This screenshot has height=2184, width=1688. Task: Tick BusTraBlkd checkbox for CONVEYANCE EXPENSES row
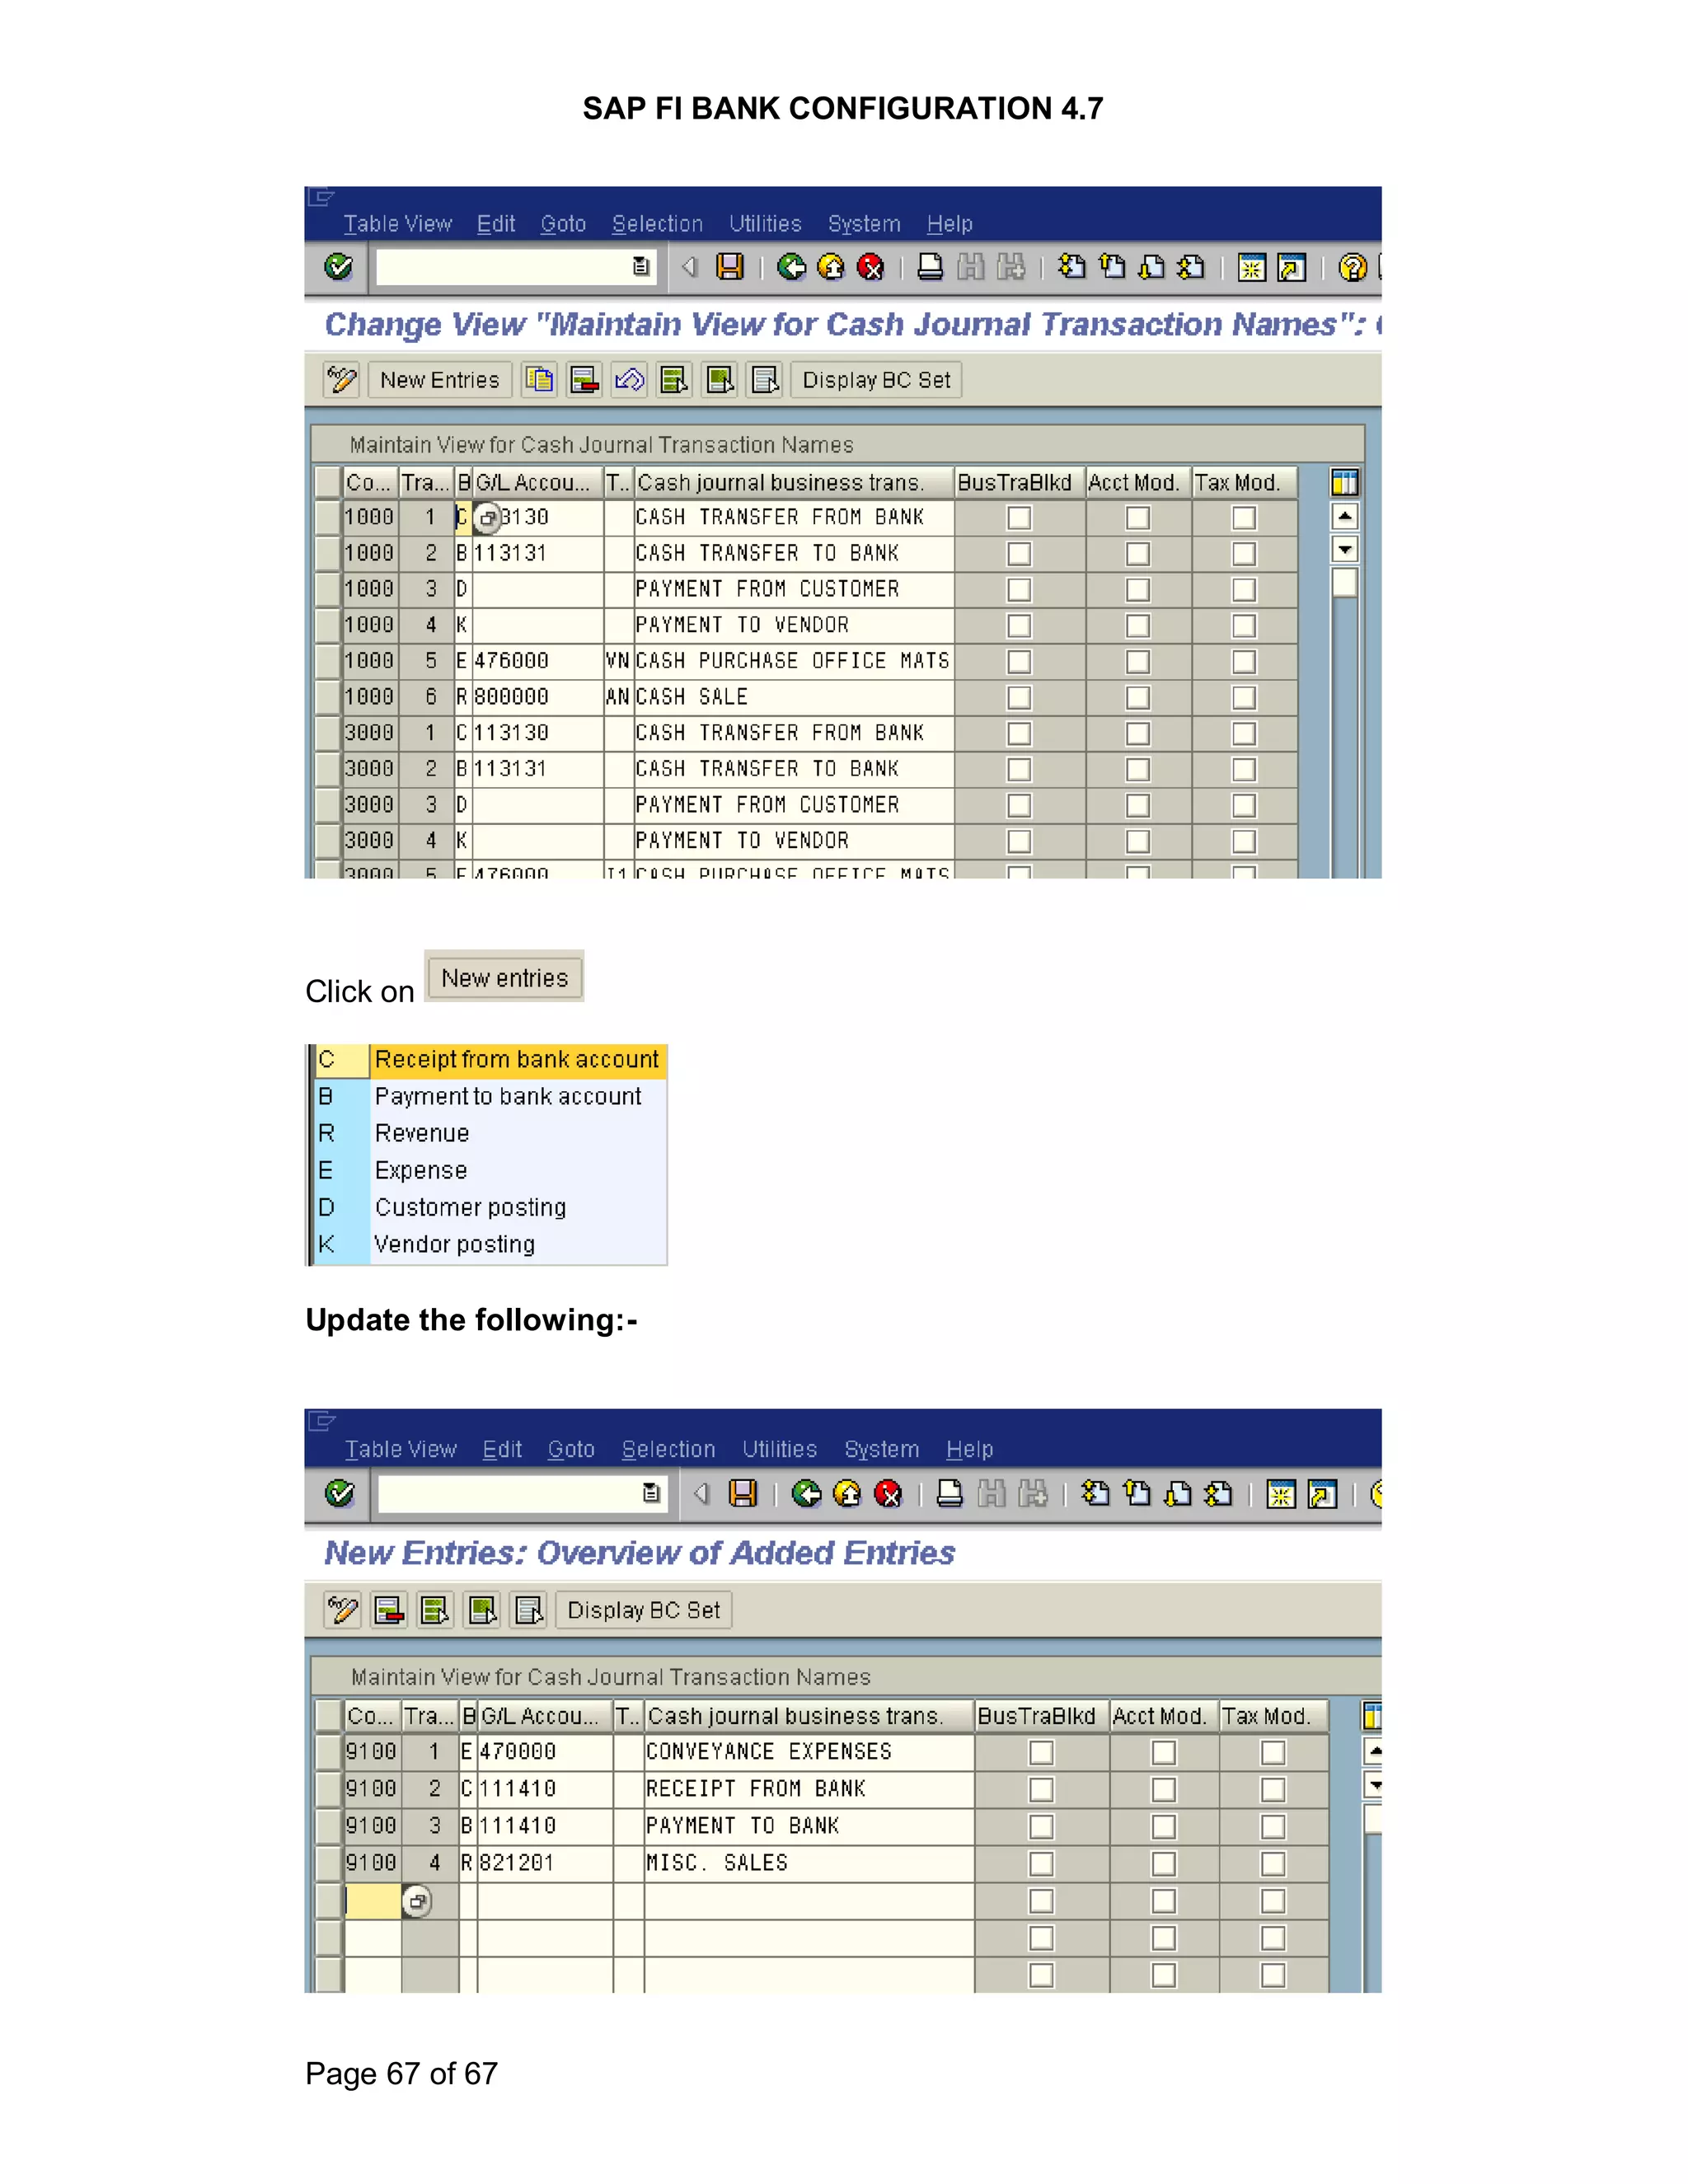pyautogui.click(x=1042, y=1753)
